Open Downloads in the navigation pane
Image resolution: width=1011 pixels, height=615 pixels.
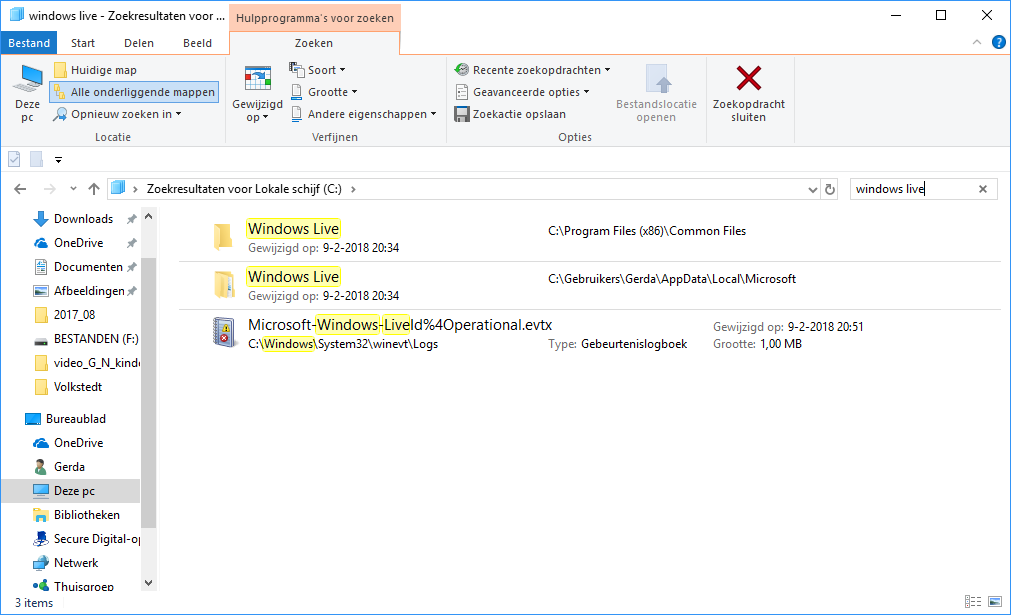tap(83, 219)
